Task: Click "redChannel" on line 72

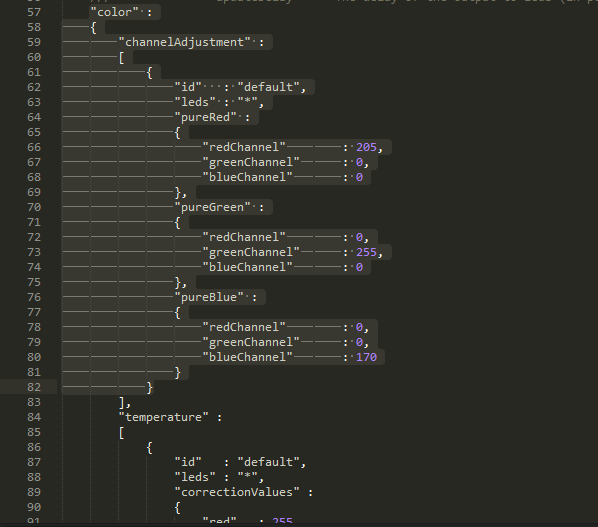Action: coord(244,237)
